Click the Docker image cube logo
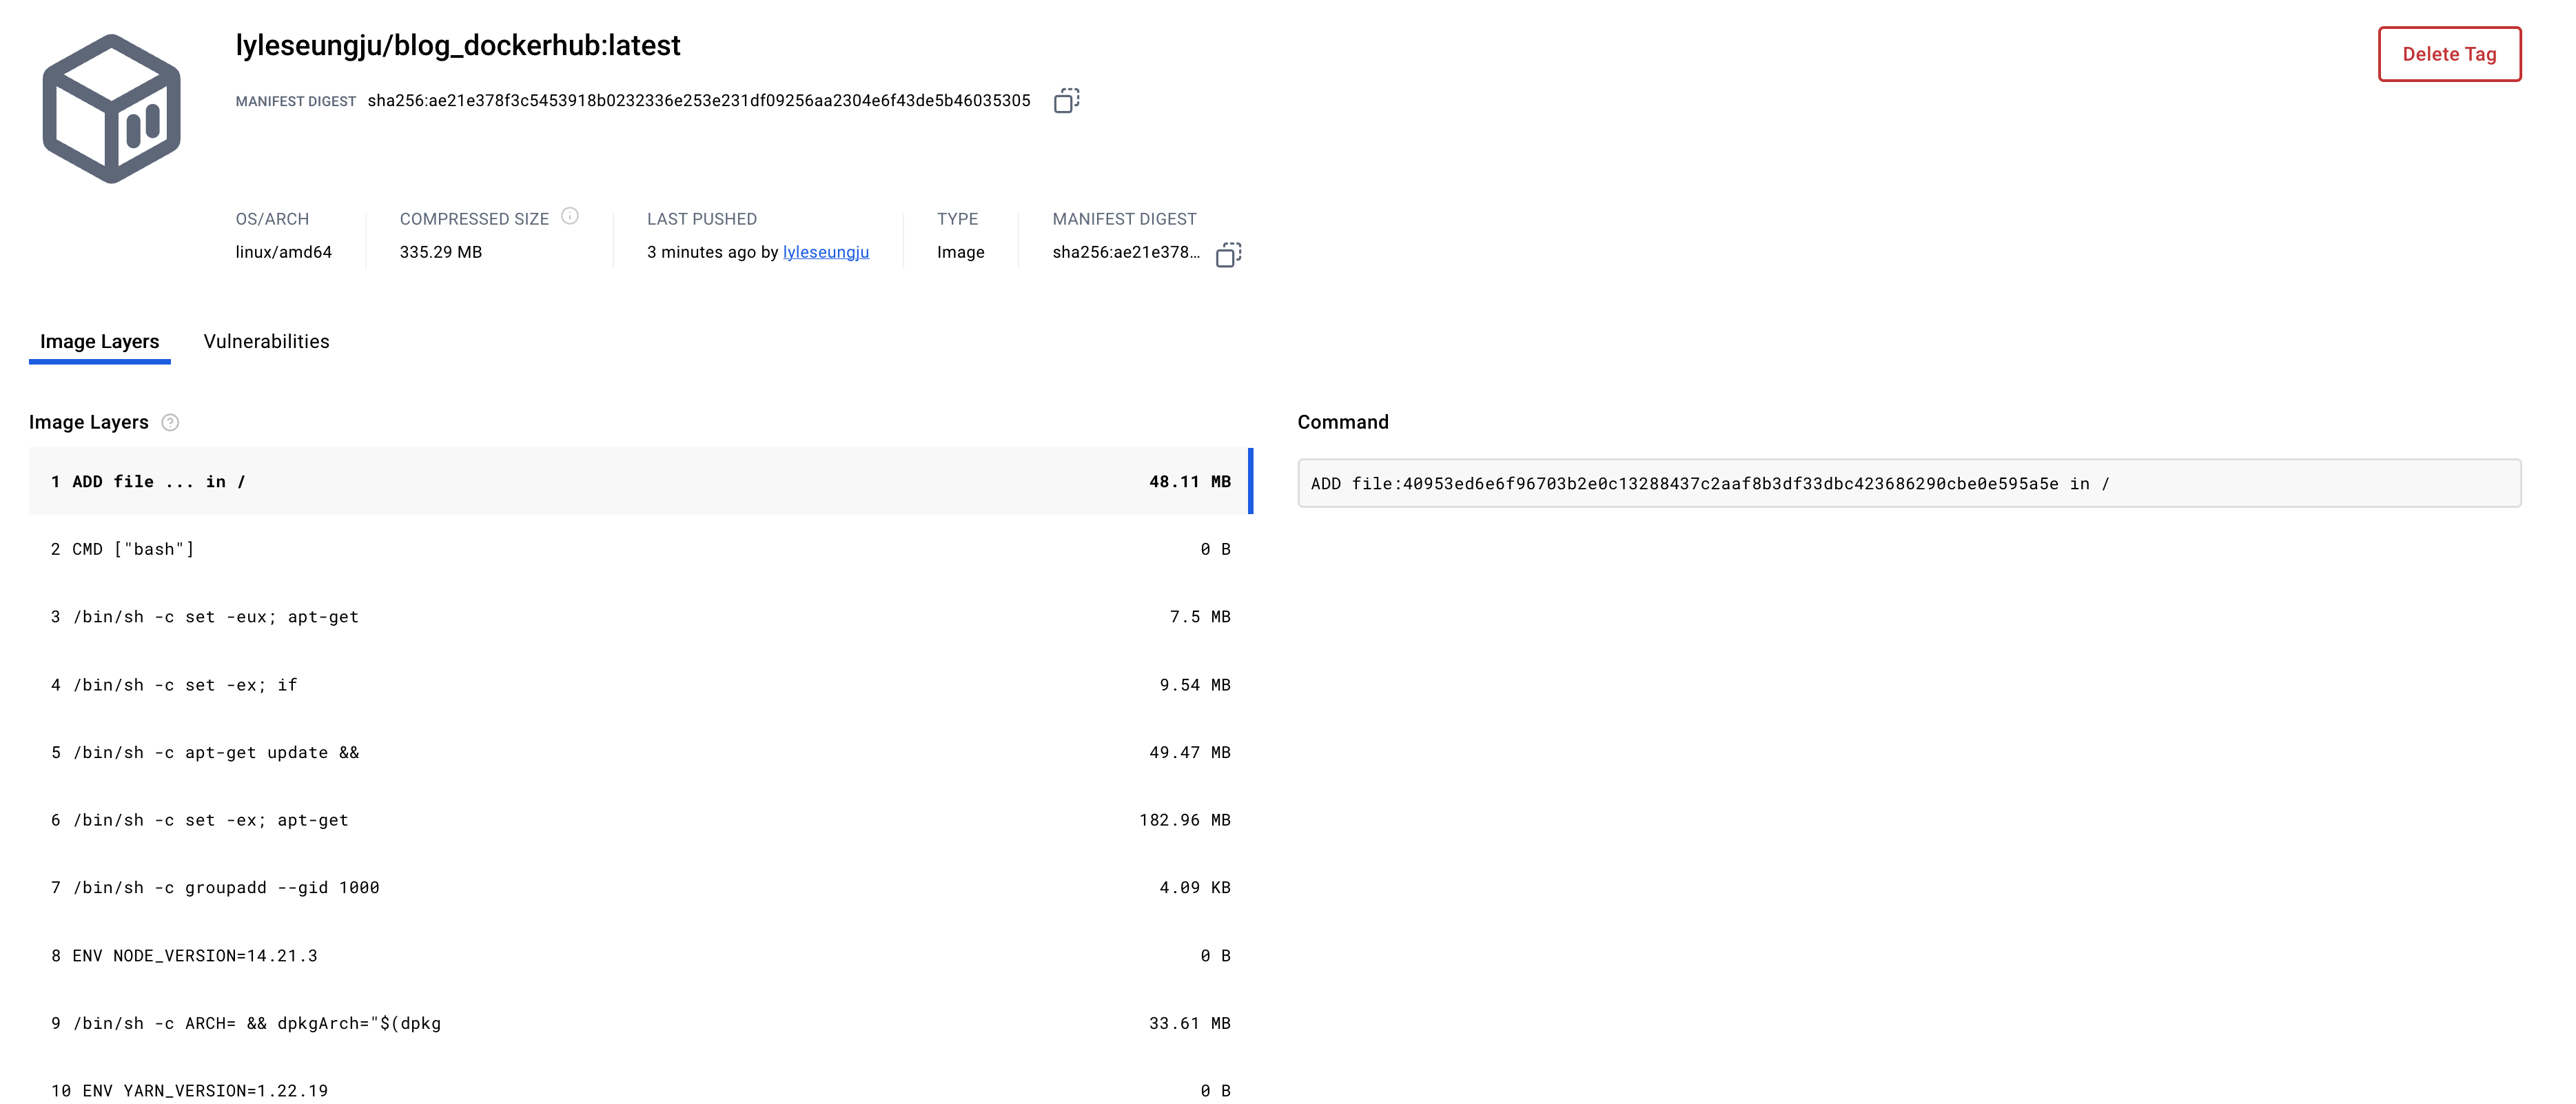Viewport: 2576px width, 1104px height. [111, 108]
